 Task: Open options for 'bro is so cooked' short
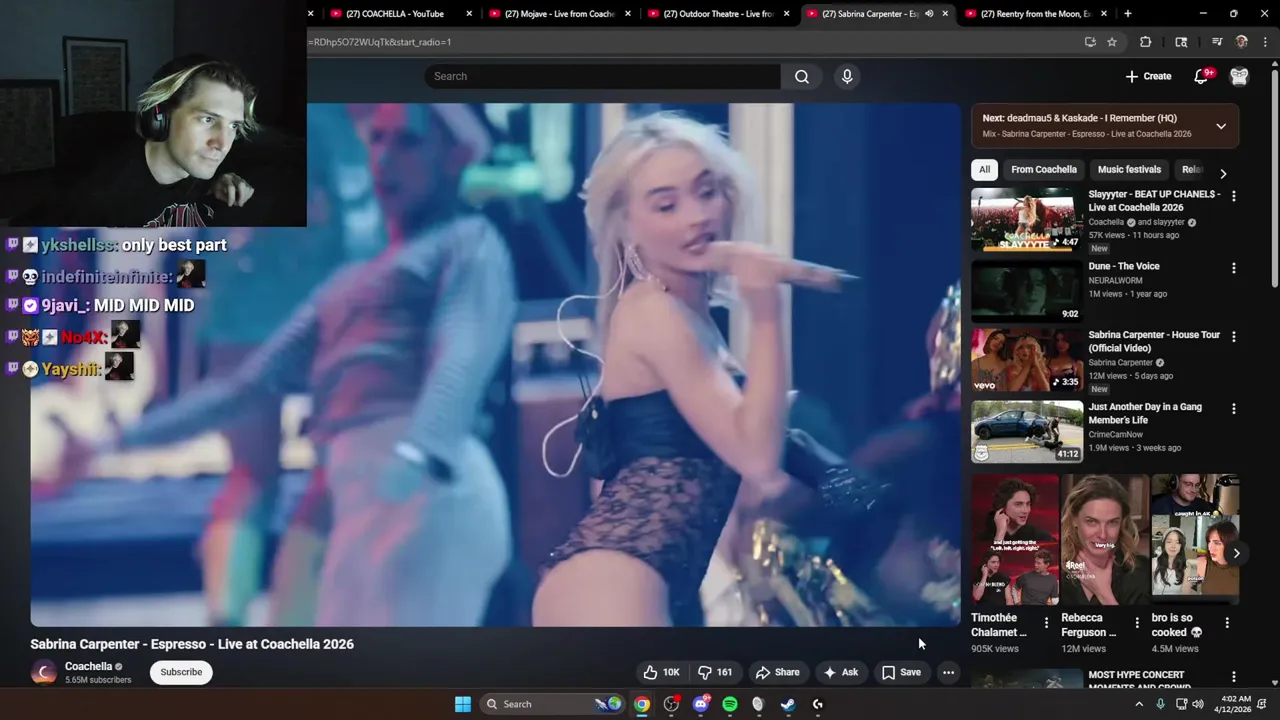click(1226, 622)
